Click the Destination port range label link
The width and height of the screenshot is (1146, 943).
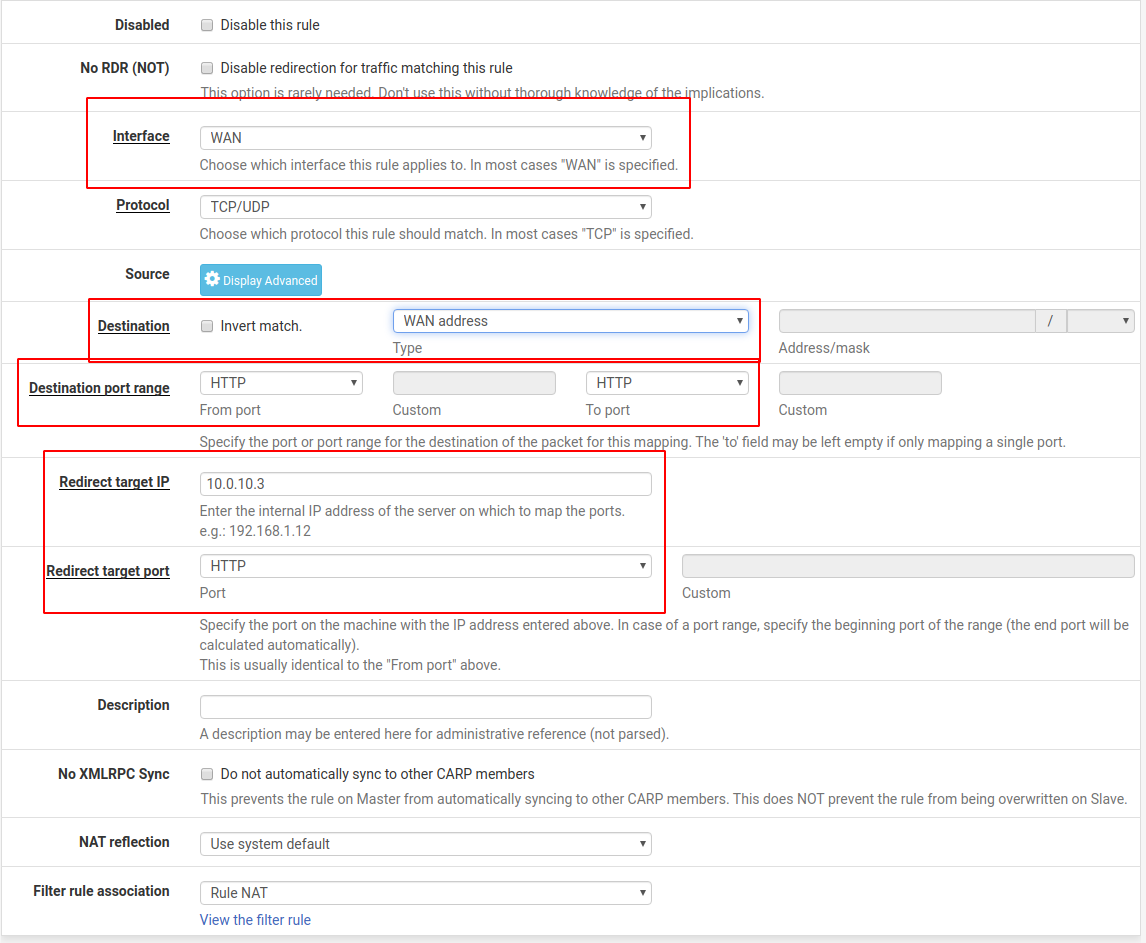(99, 388)
